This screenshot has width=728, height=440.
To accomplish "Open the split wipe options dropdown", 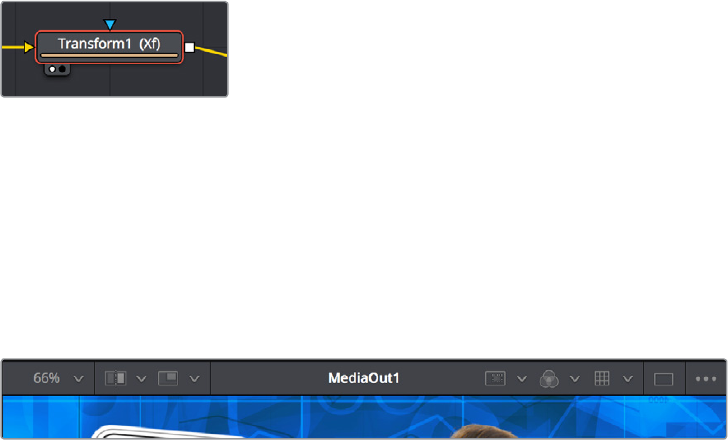I will pyautogui.click(x=142, y=379).
